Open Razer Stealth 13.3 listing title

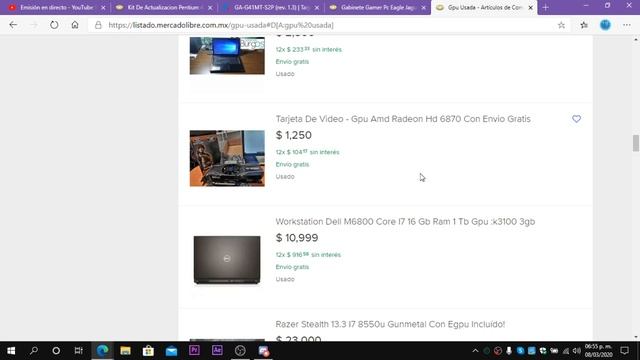(390, 324)
